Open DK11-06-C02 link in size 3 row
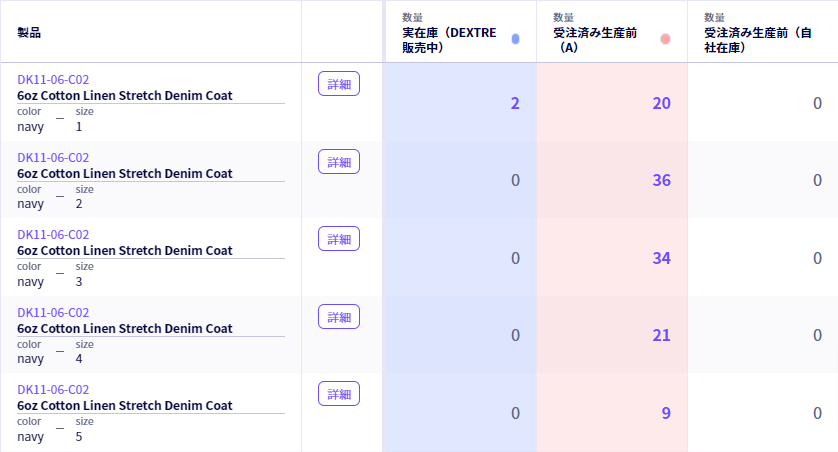 tap(53, 235)
